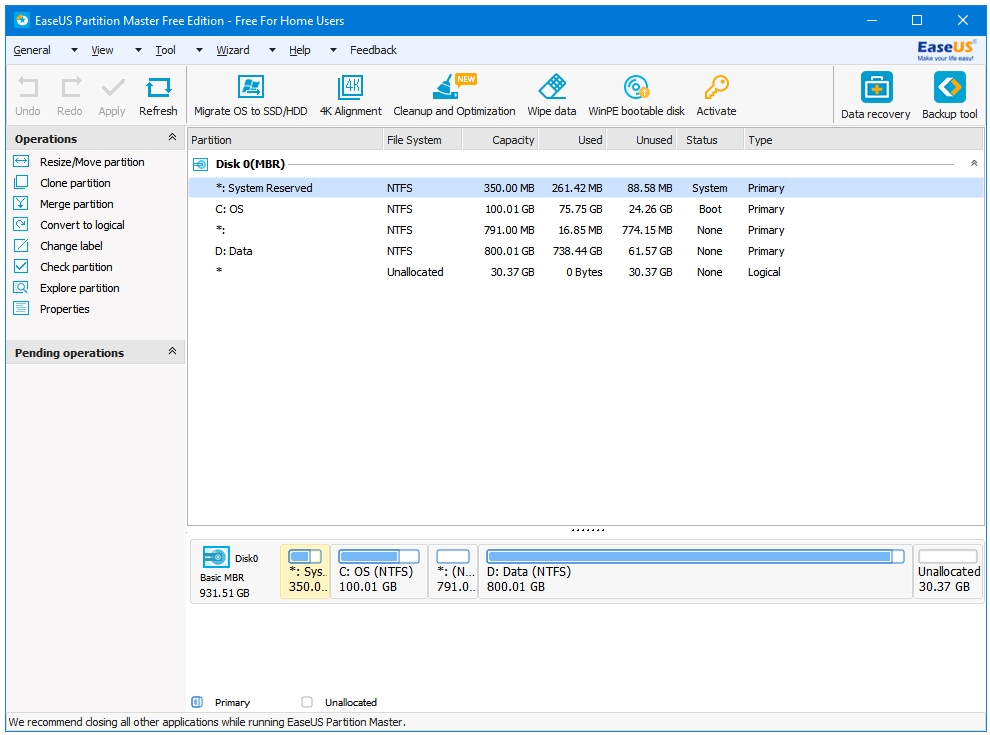Click the EaseUS logo
The width and height of the screenshot is (990, 735).
(946, 50)
